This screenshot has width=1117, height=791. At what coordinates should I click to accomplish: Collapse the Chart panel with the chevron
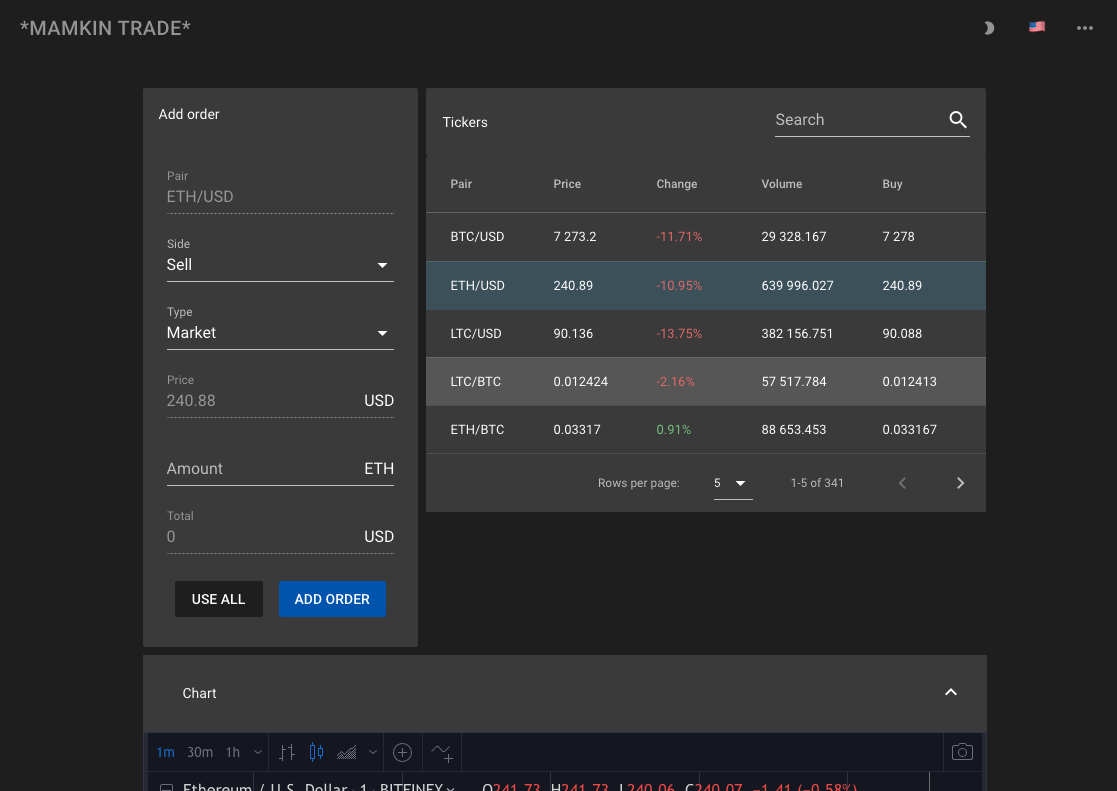pos(951,691)
